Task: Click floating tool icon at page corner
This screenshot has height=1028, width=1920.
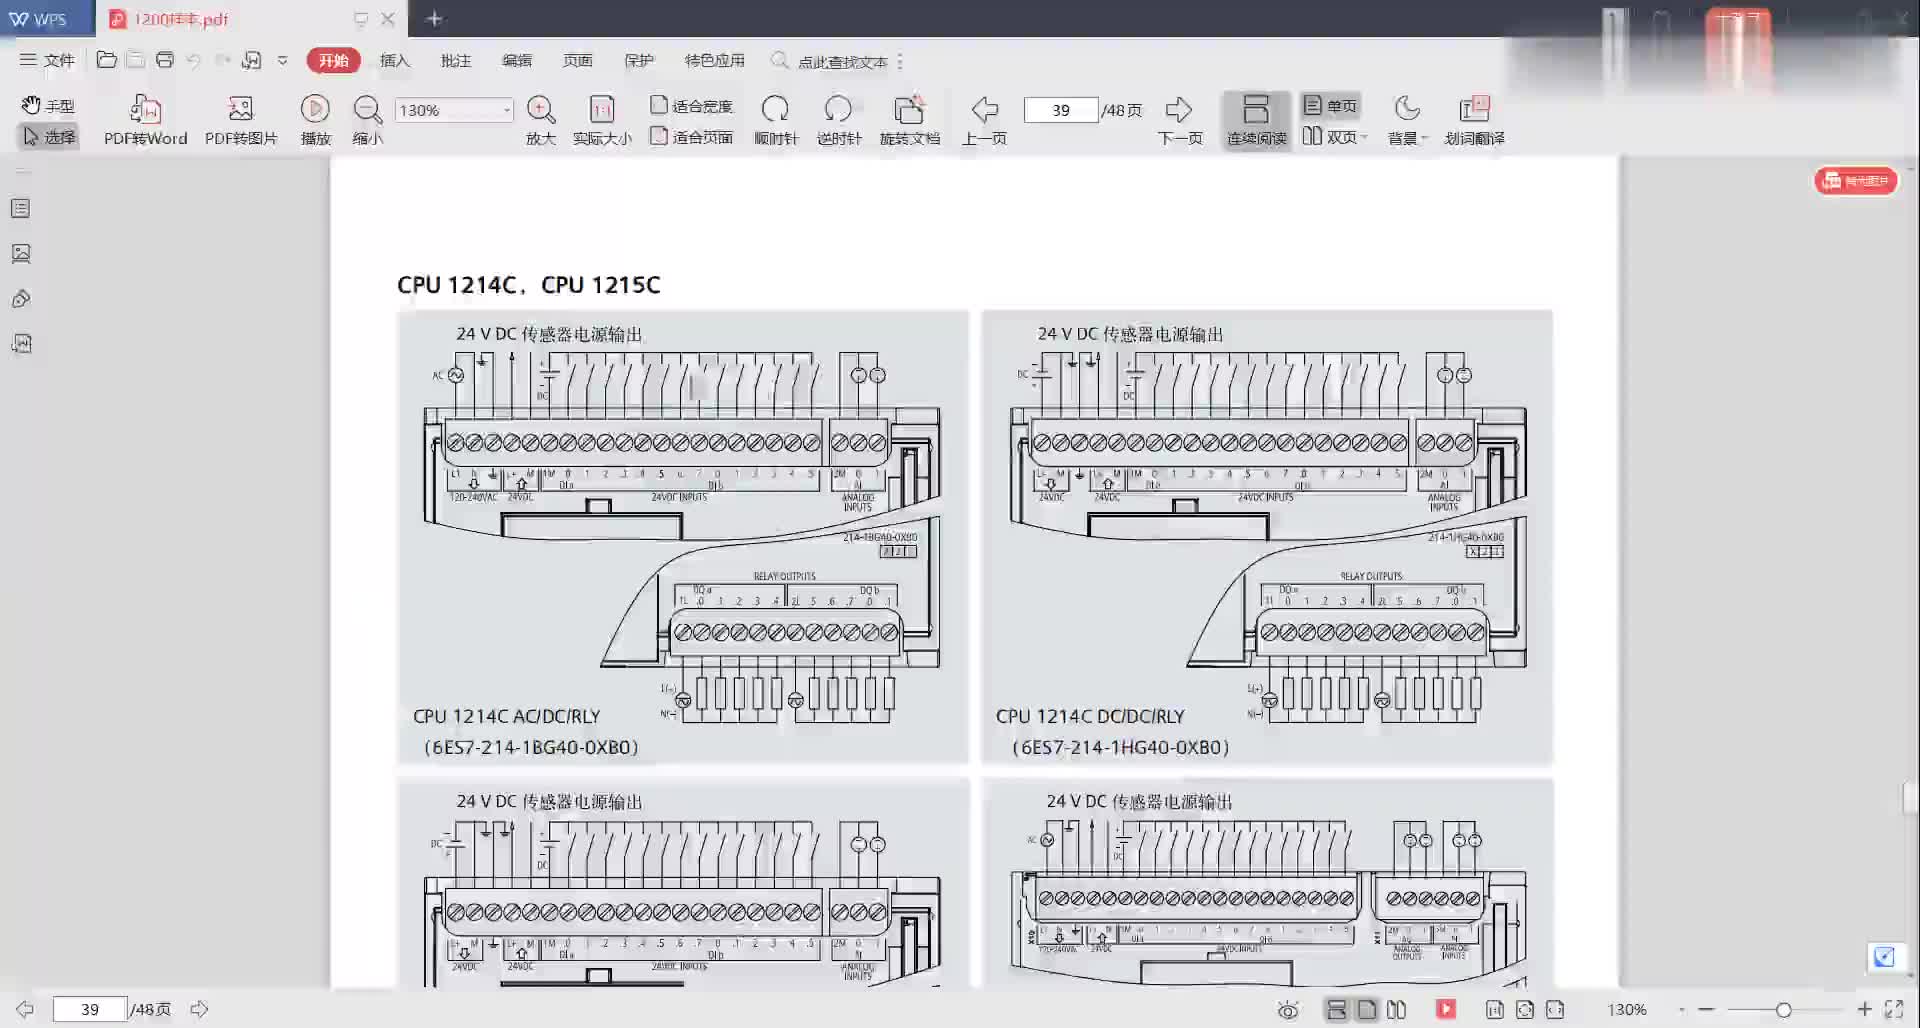Action: click(1884, 957)
